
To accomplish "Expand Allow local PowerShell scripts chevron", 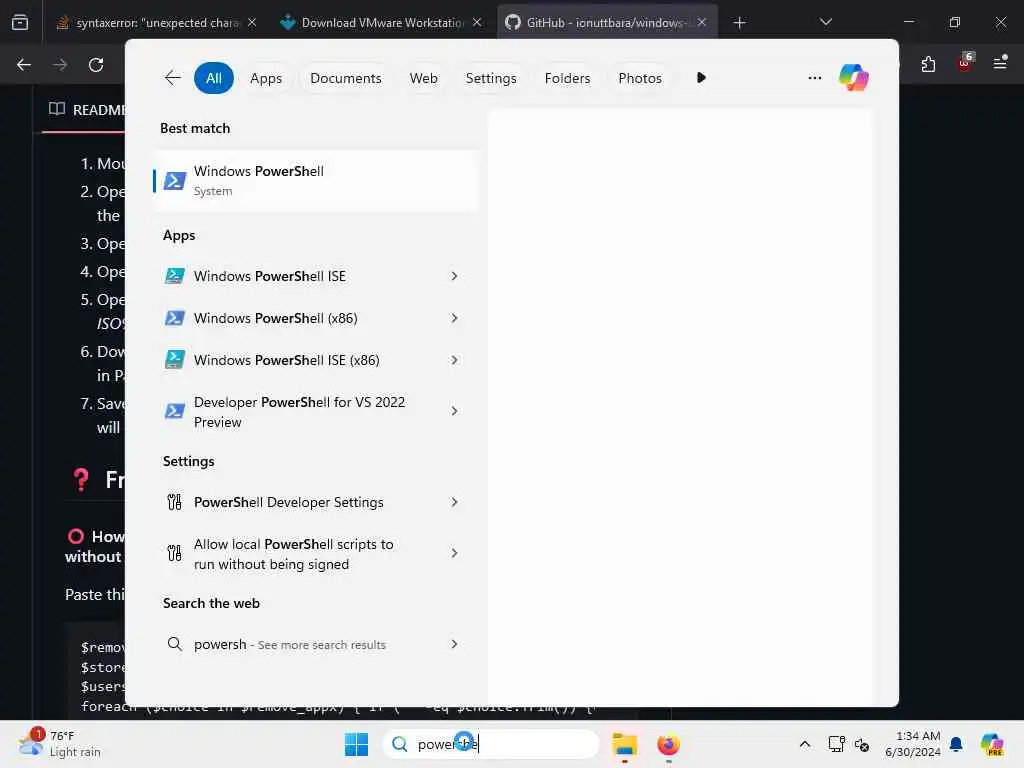I will tap(454, 553).
